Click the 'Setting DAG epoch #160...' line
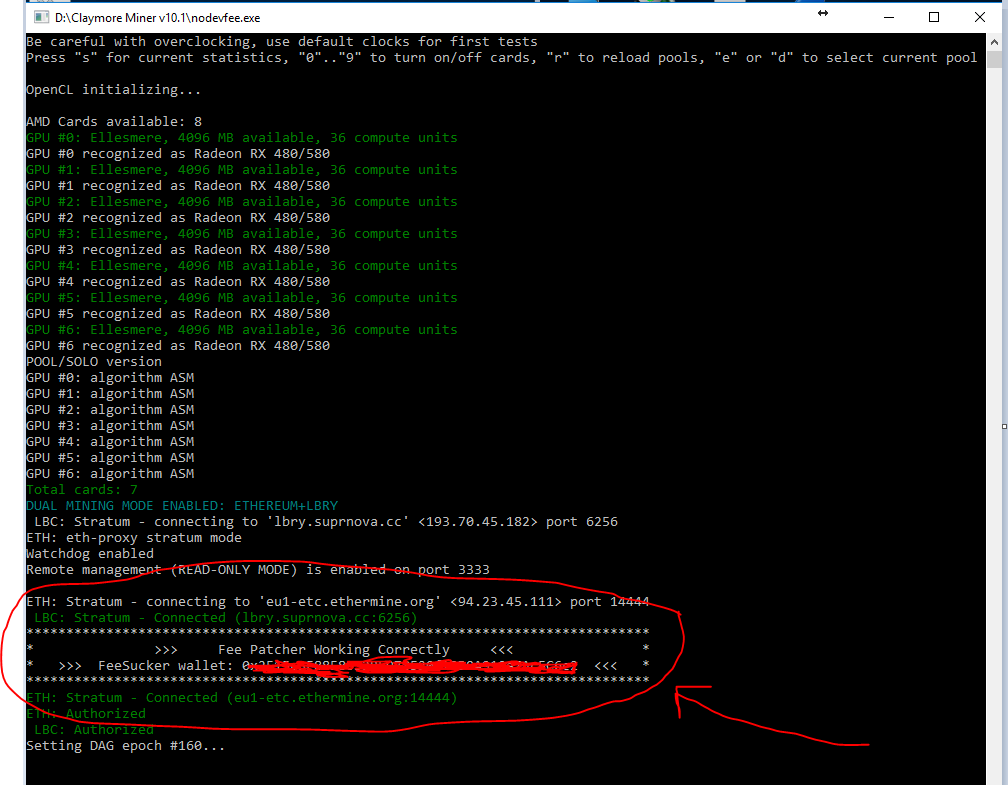This screenshot has height=785, width=1008. tap(126, 746)
